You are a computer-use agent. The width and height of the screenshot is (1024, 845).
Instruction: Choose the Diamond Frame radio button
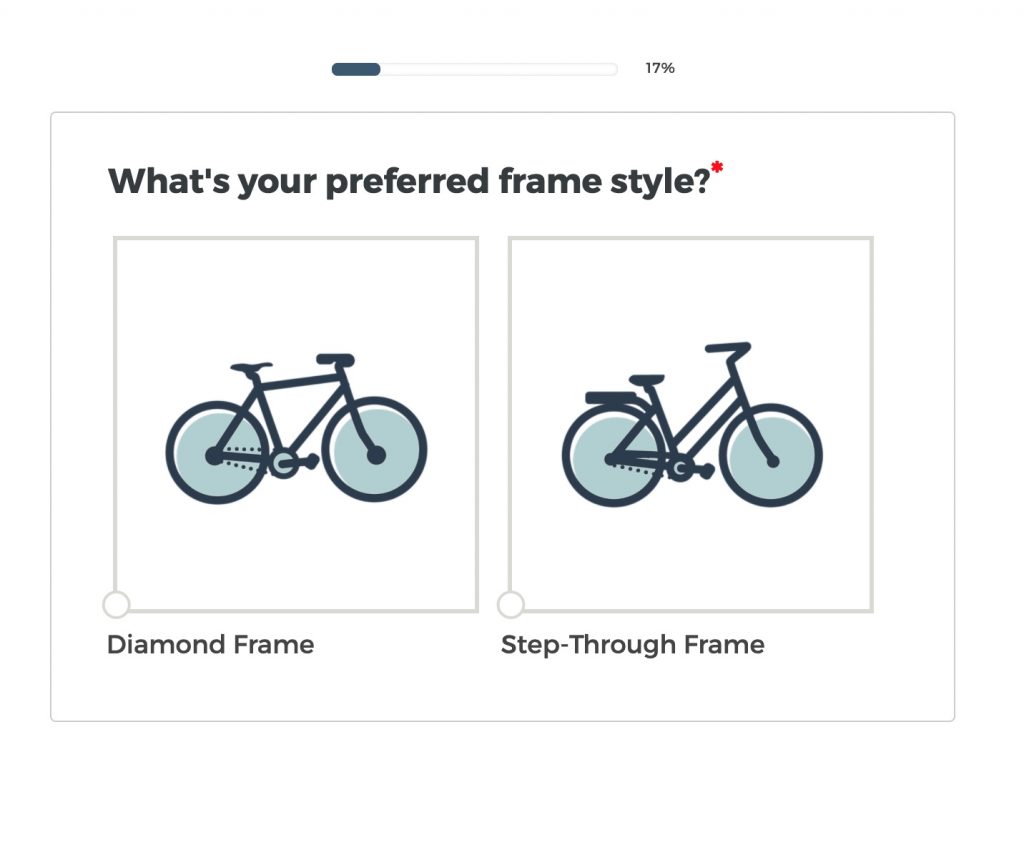(x=116, y=604)
